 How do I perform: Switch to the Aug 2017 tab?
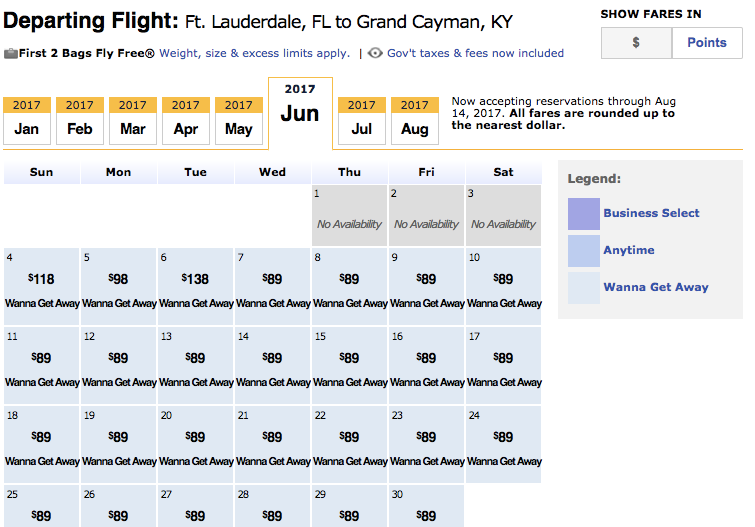click(415, 120)
